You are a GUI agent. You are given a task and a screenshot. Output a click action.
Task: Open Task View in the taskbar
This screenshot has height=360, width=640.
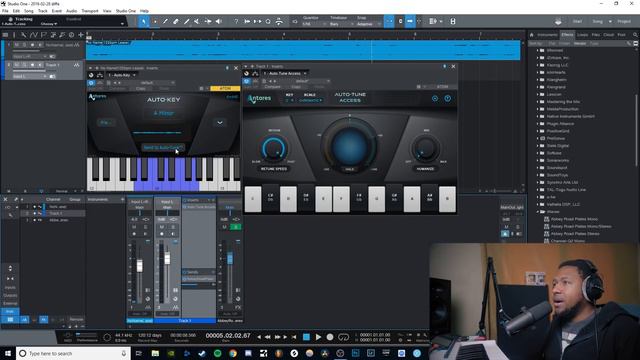pos(139,353)
